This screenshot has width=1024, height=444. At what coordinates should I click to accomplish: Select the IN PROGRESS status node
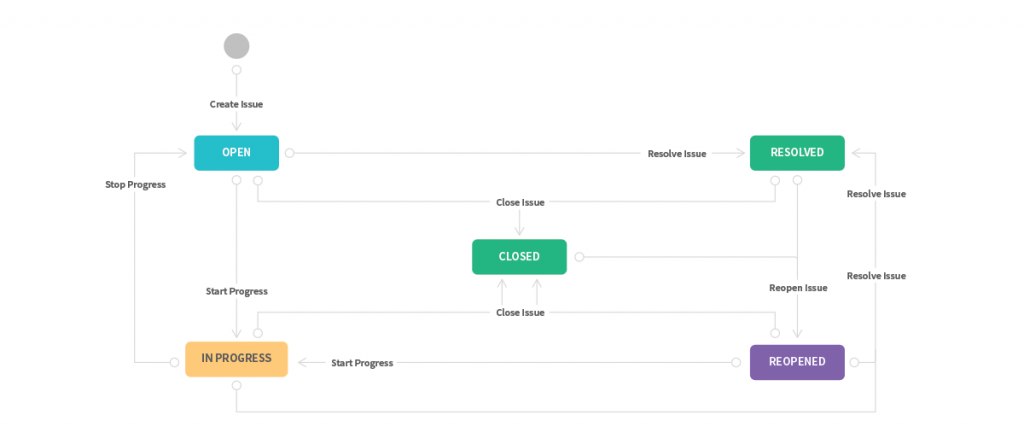click(236, 359)
